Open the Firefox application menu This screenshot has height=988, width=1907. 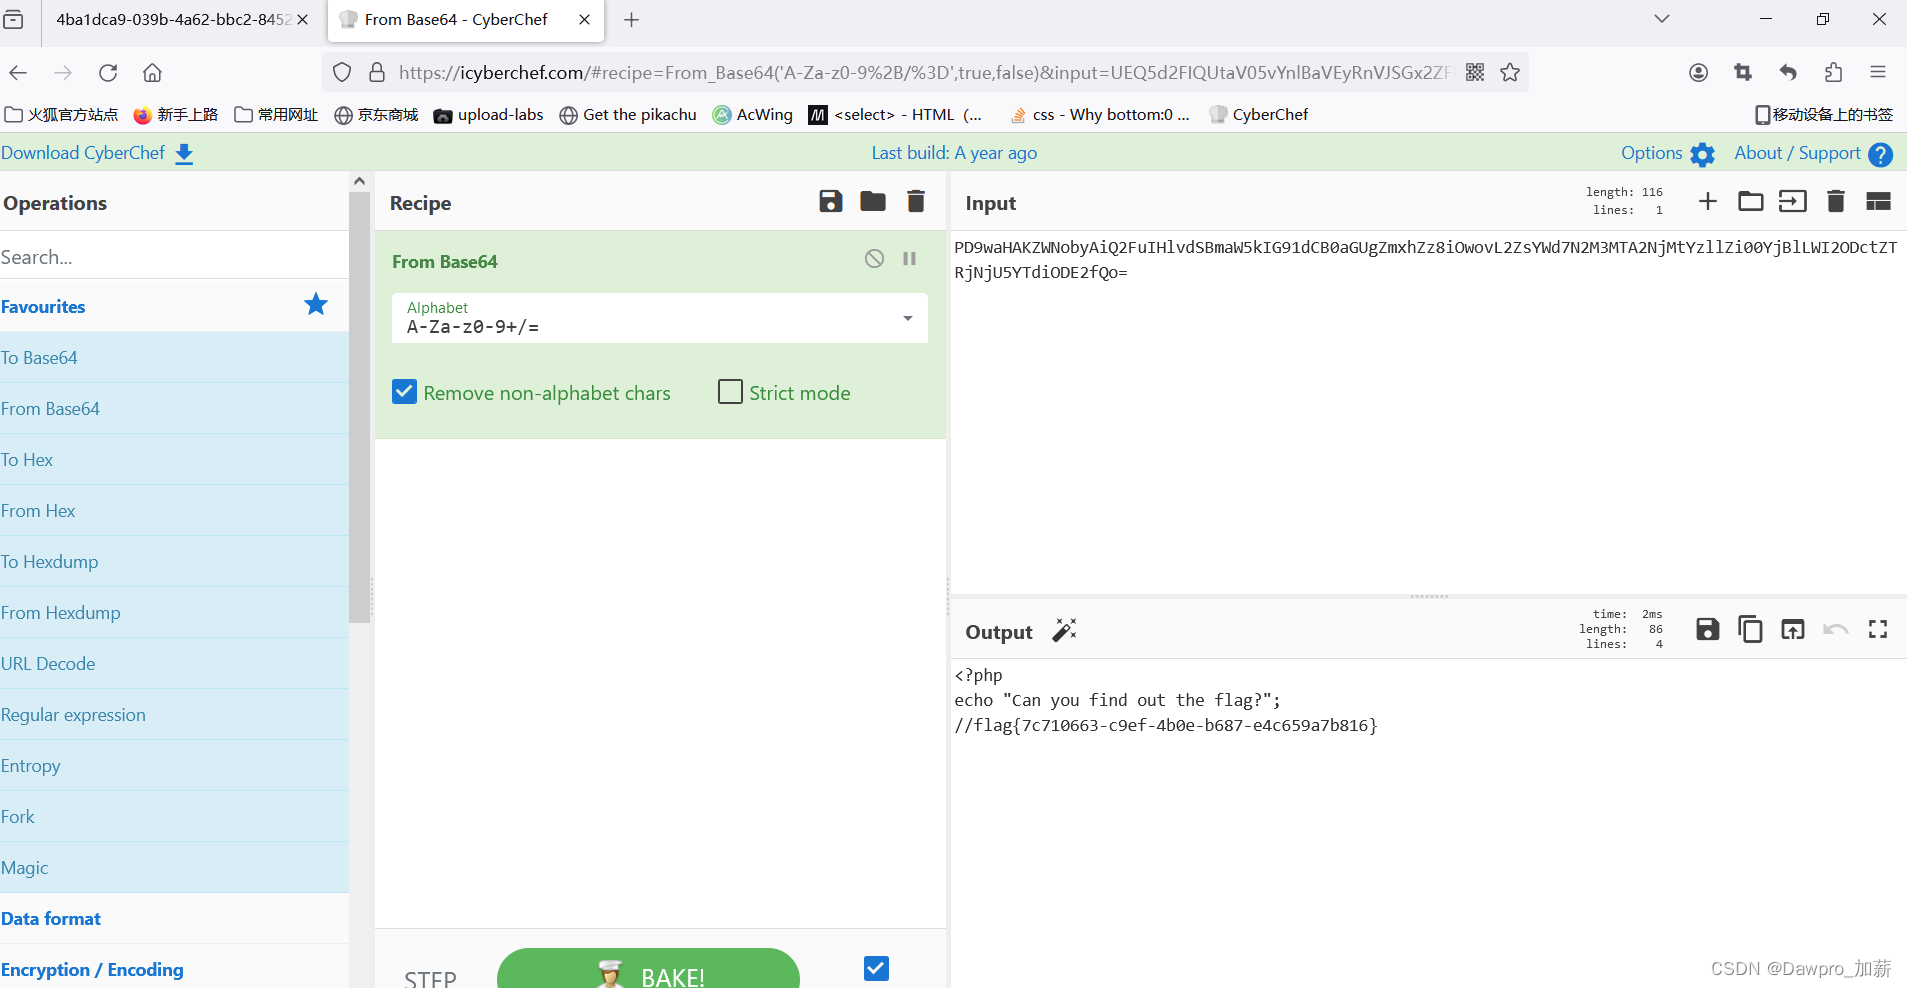coord(1878,72)
